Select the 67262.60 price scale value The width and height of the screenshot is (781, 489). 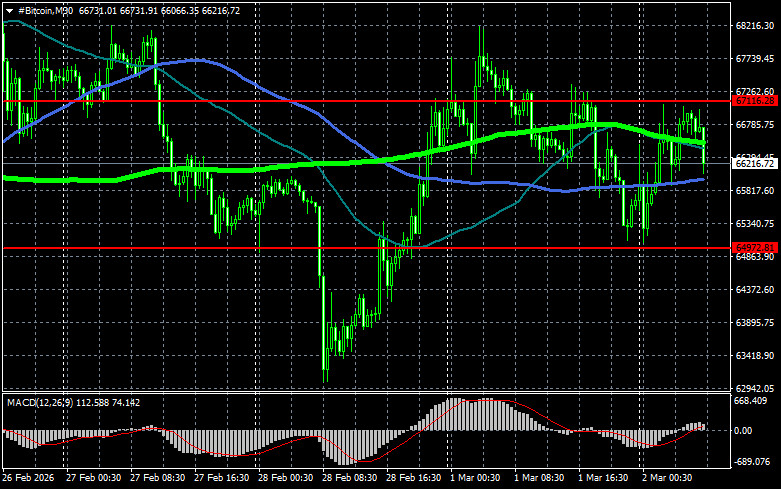[755, 92]
